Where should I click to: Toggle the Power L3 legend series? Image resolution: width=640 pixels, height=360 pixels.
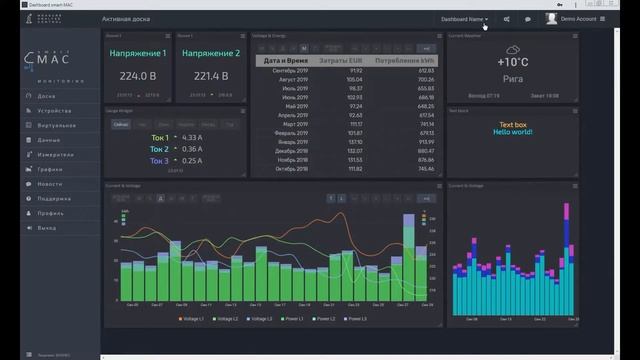pos(355,319)
